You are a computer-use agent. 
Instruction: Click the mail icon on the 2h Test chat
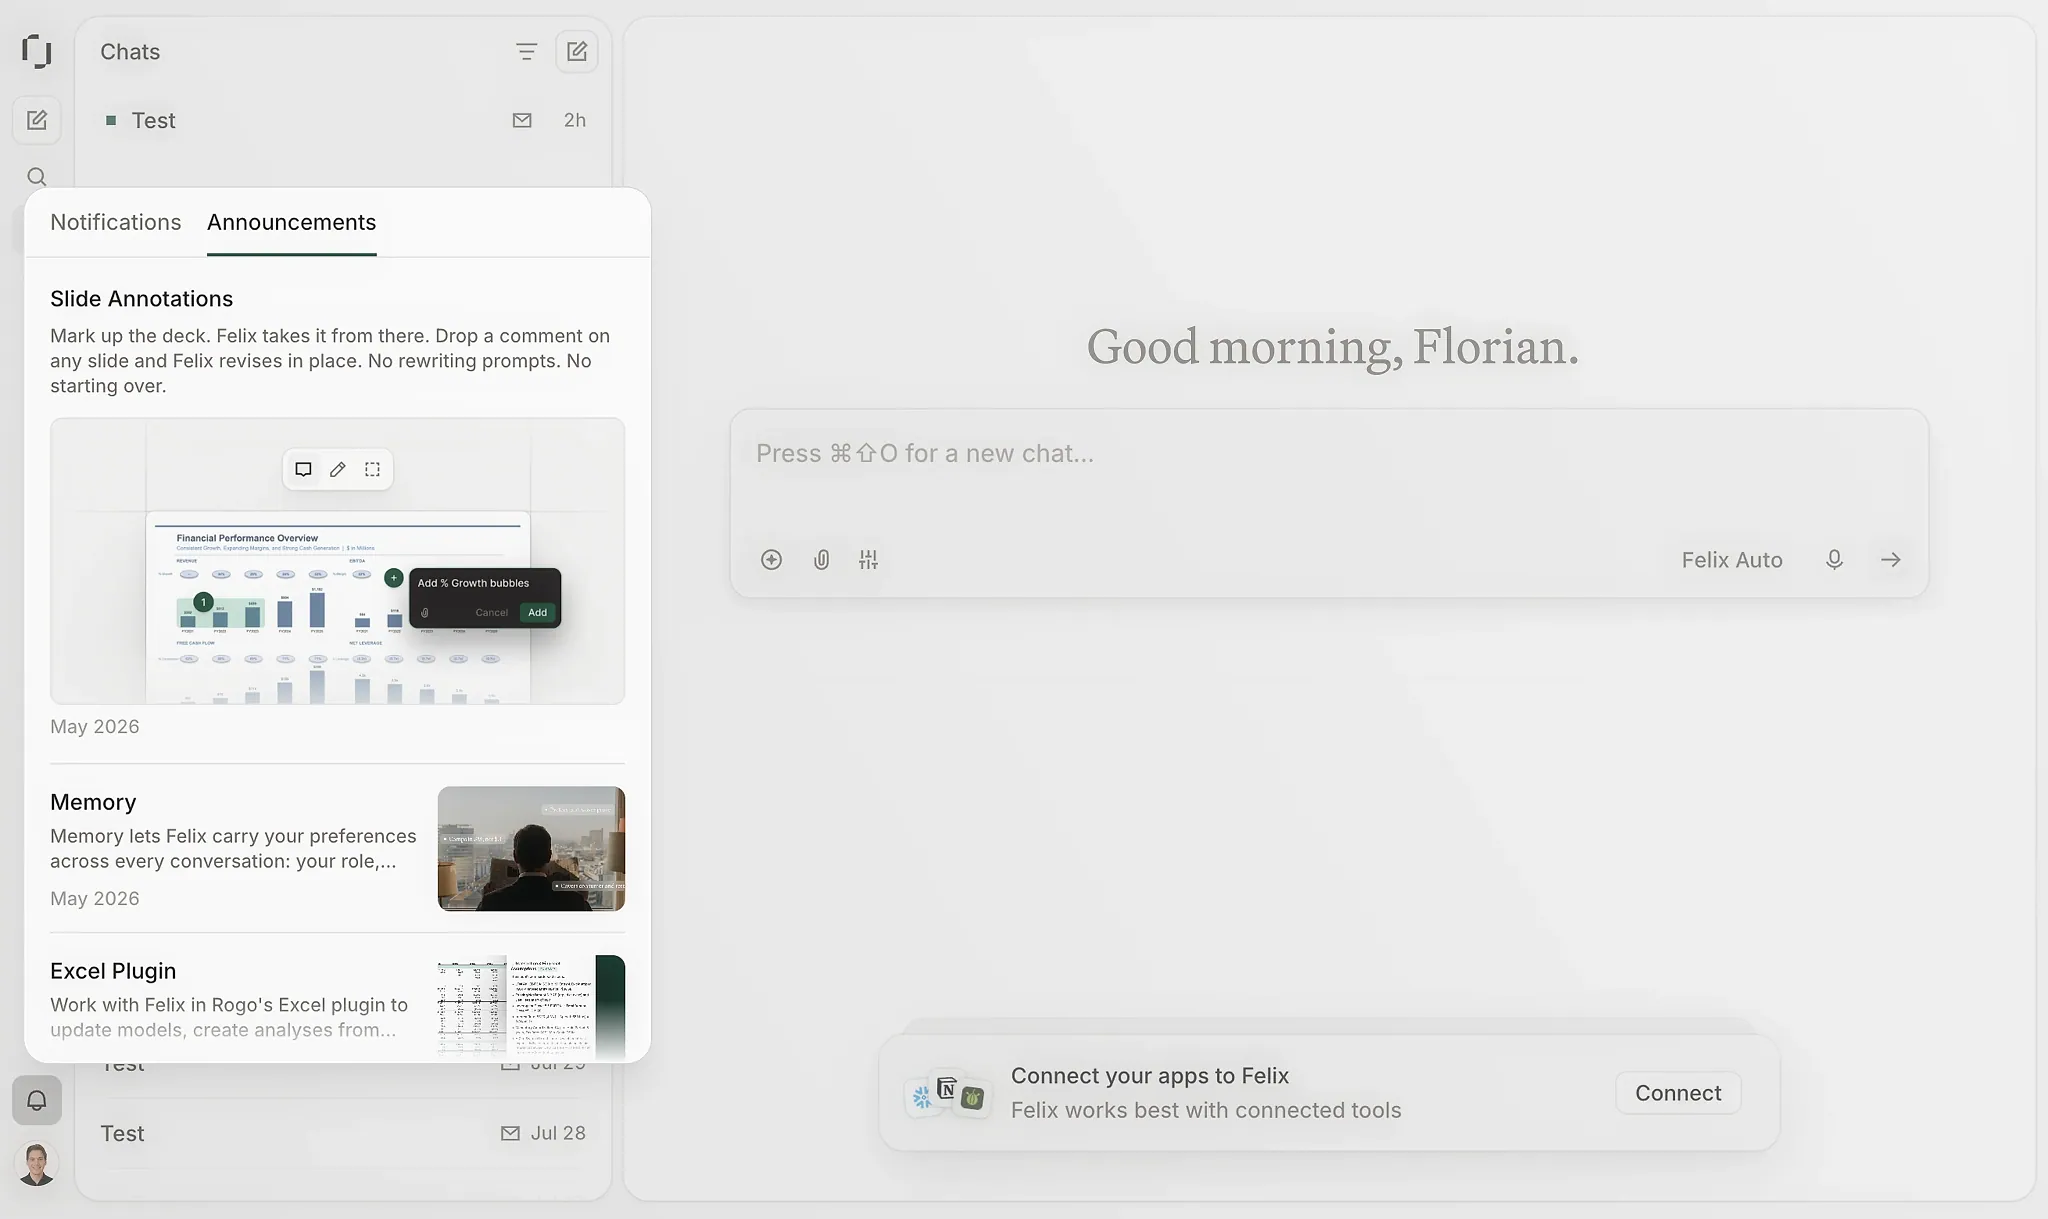coord(522,120)
